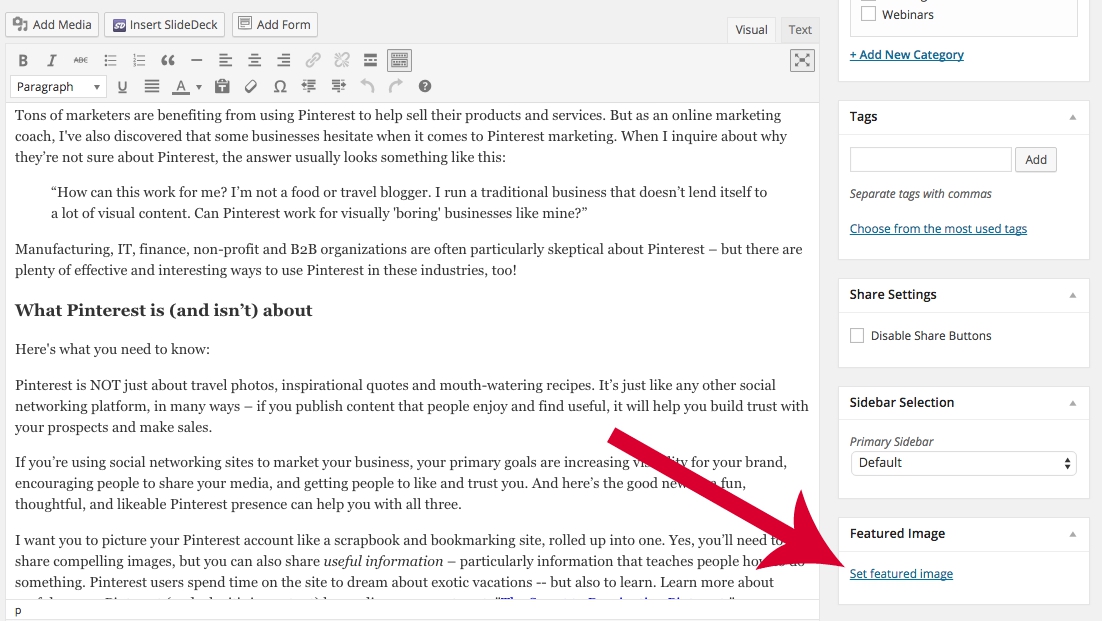This screenshot has width=1102, height=621.
Task: Open text color picker arrow
Action: pyautogui.click(x=199, y=87)
